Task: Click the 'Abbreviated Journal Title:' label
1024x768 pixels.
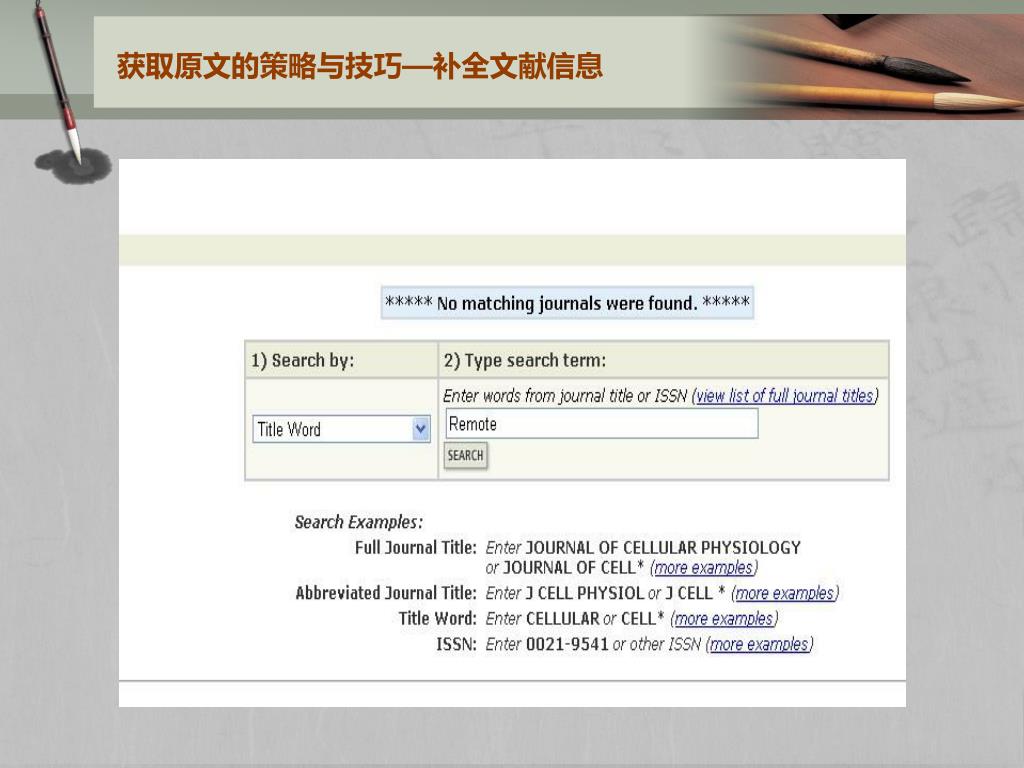Action: click(386, 593)
